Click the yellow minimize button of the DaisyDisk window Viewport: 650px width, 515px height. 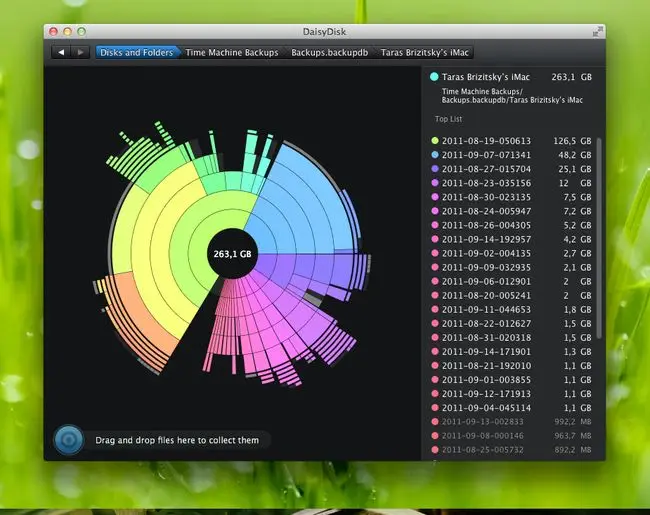click(68, 32)
